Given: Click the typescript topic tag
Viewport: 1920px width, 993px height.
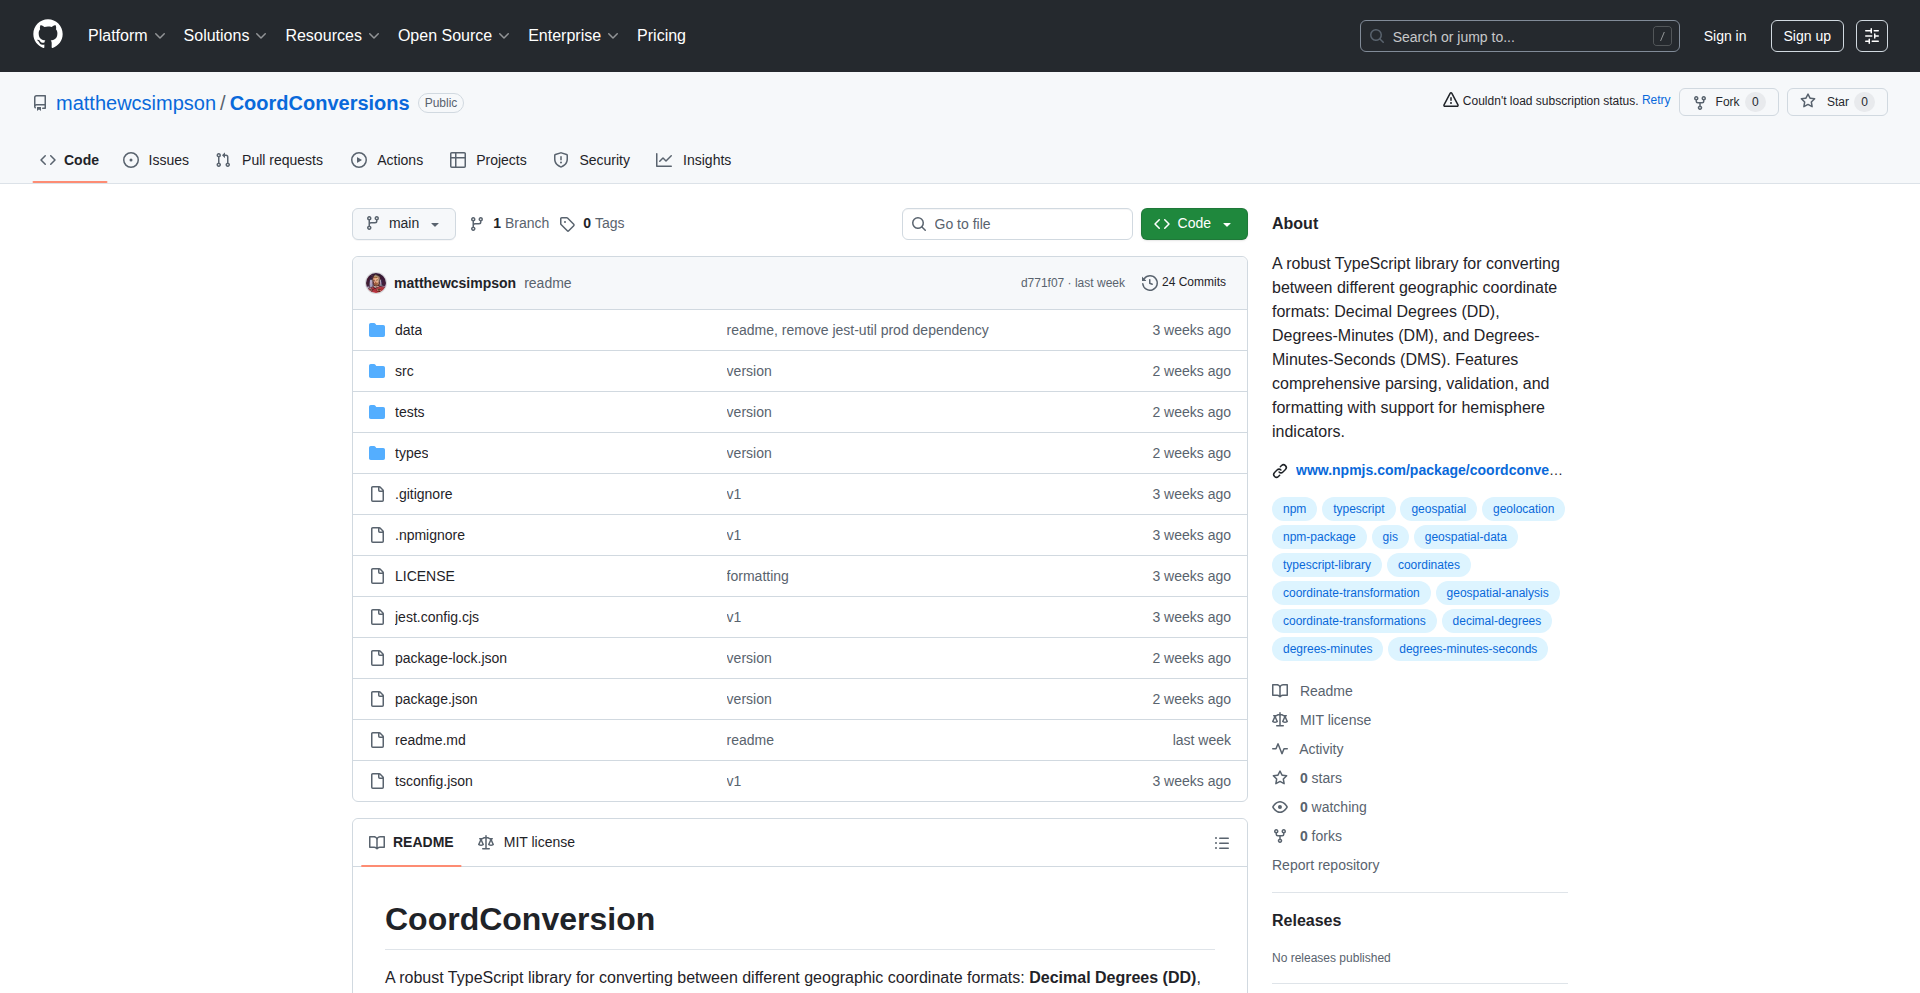Looking at the screenshot, I should click(x=1358, y=509).
